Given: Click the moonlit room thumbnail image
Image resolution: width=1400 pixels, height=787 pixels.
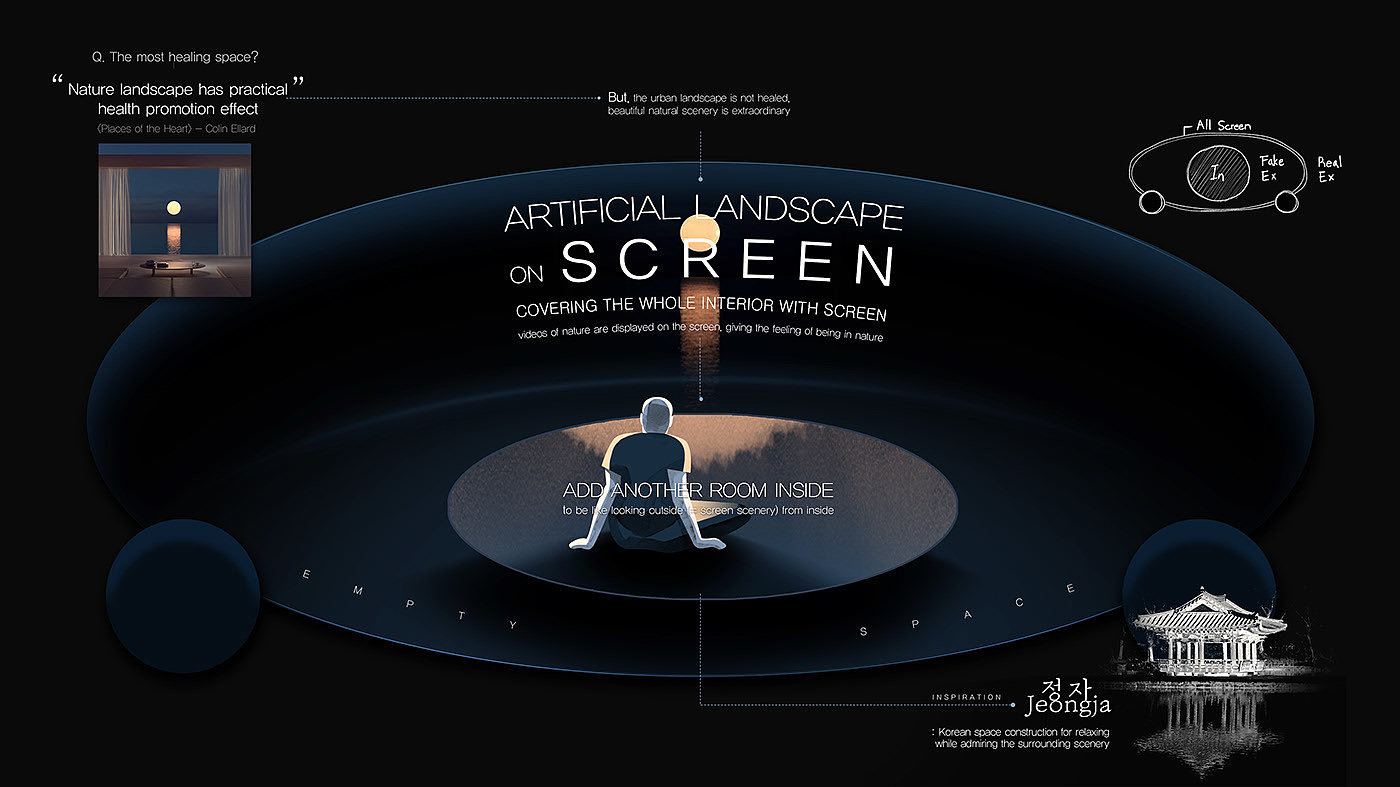Looking at the screenshot, I should click(x=175, y=219).
